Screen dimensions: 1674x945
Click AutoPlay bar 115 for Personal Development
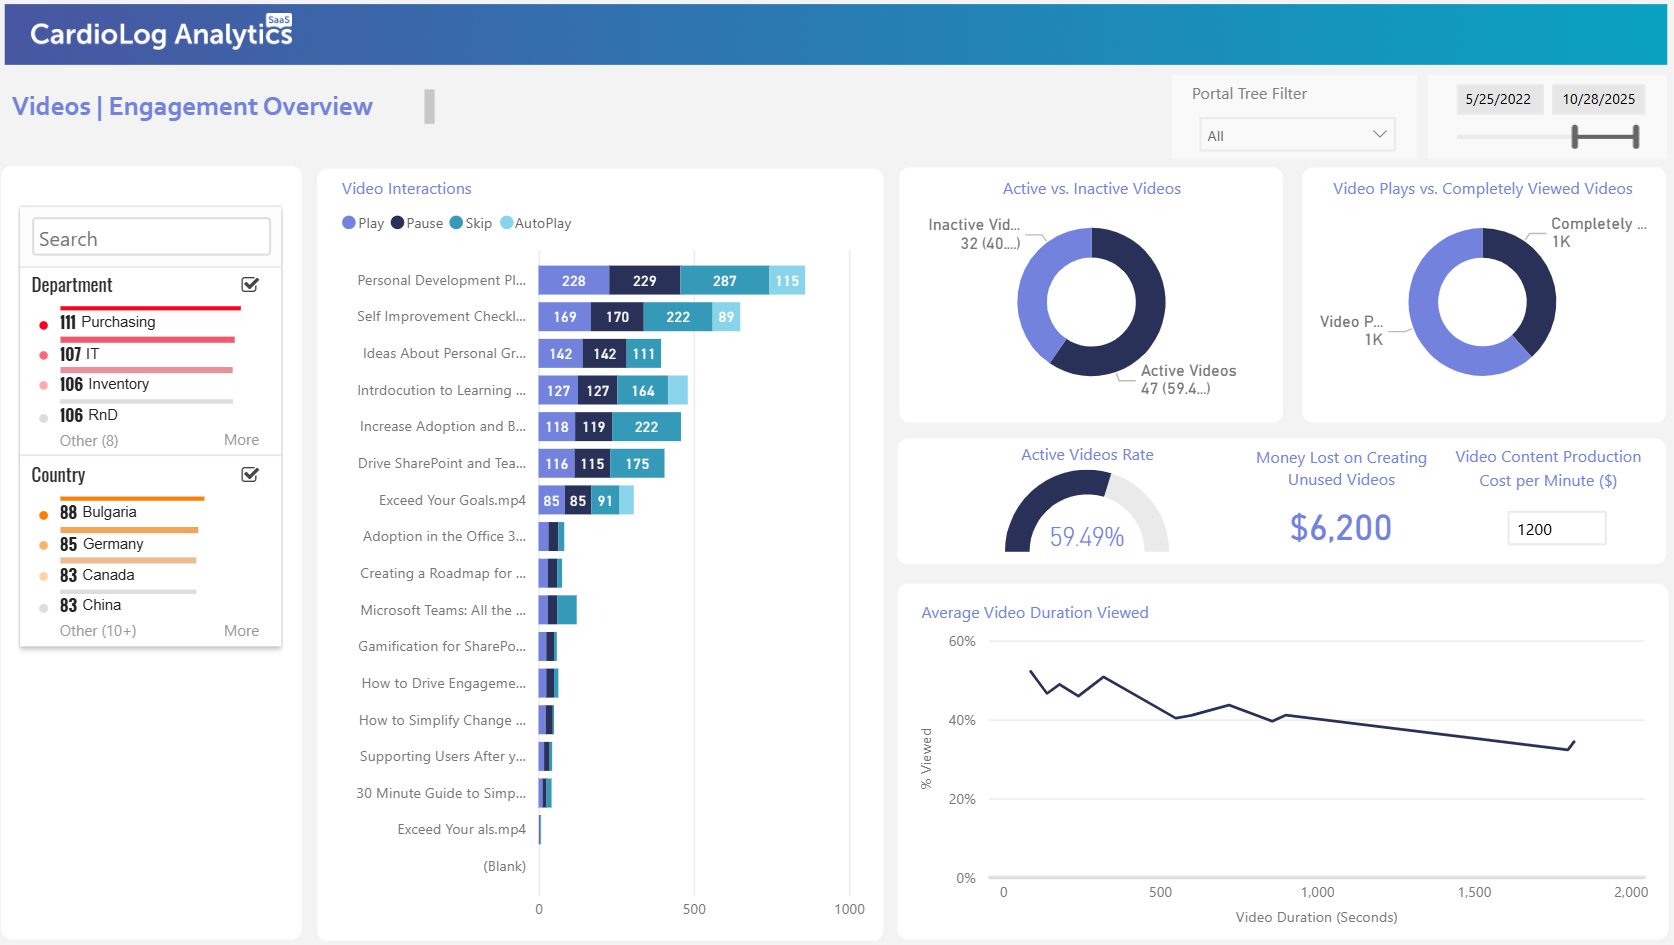787,281
